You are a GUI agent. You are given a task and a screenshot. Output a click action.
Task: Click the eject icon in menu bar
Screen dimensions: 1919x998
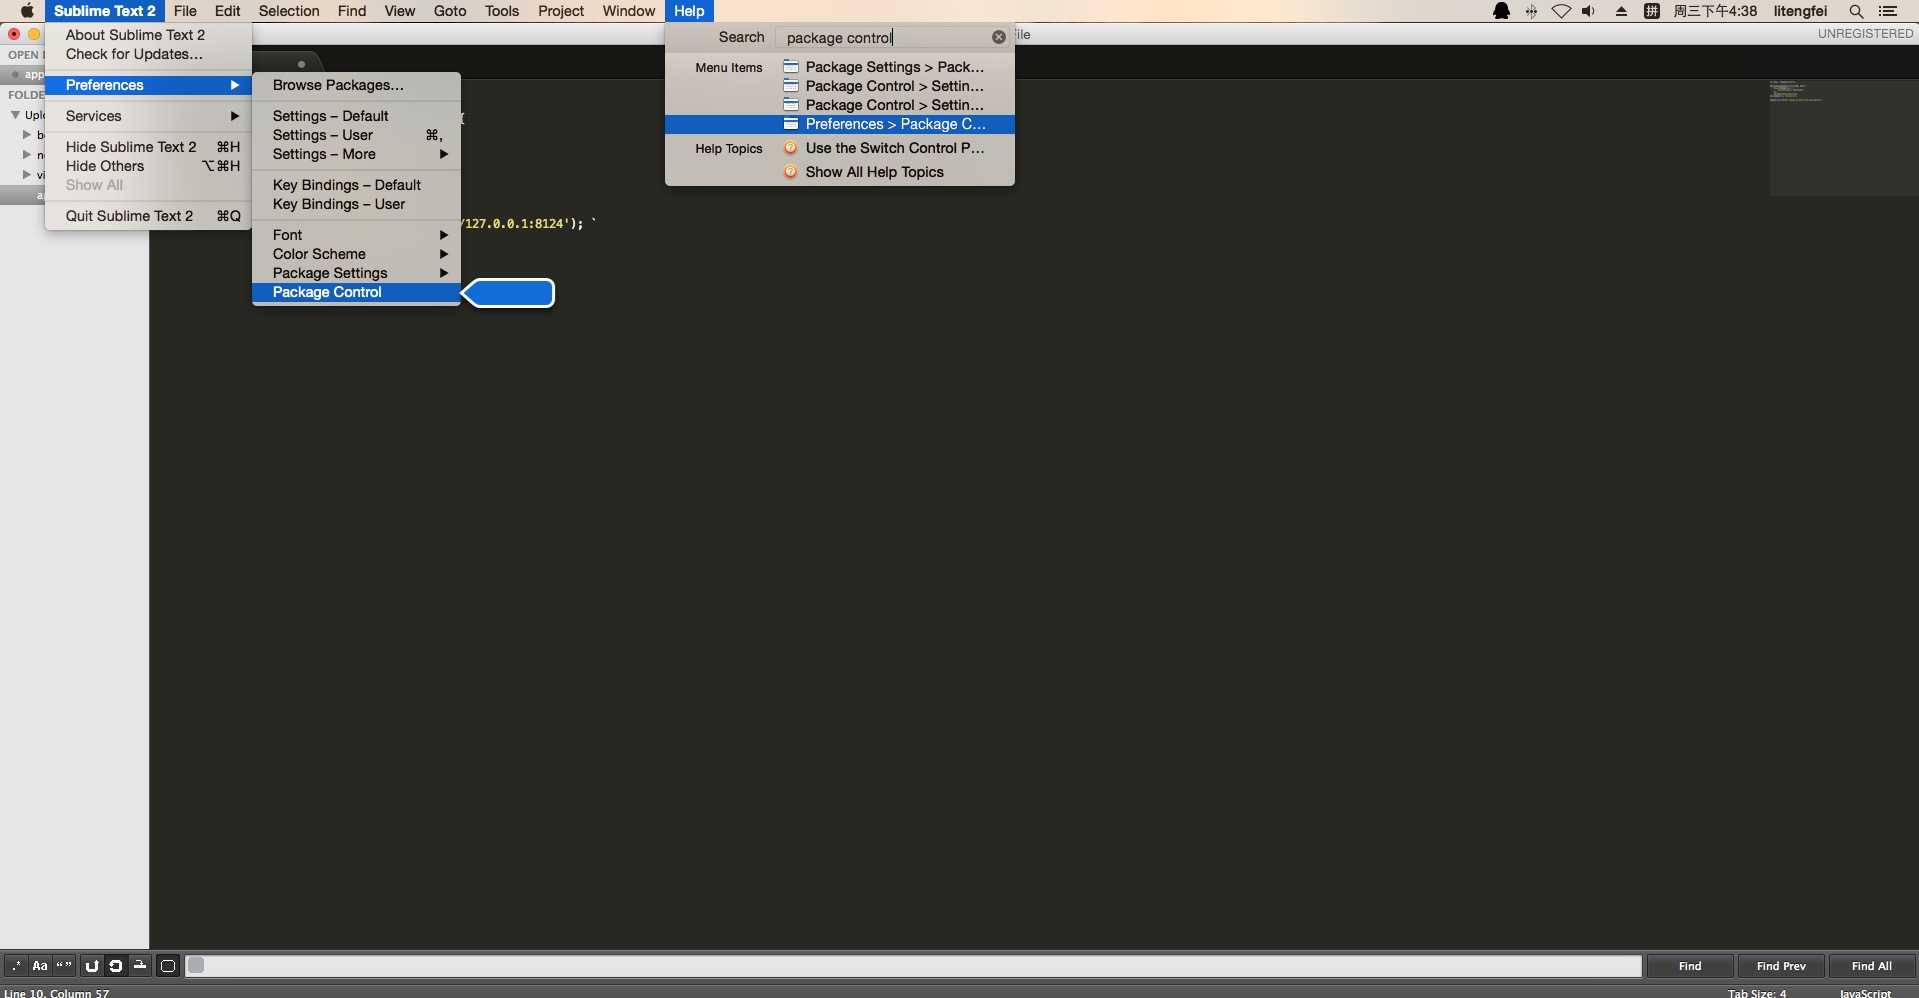tap(1621, 11)
